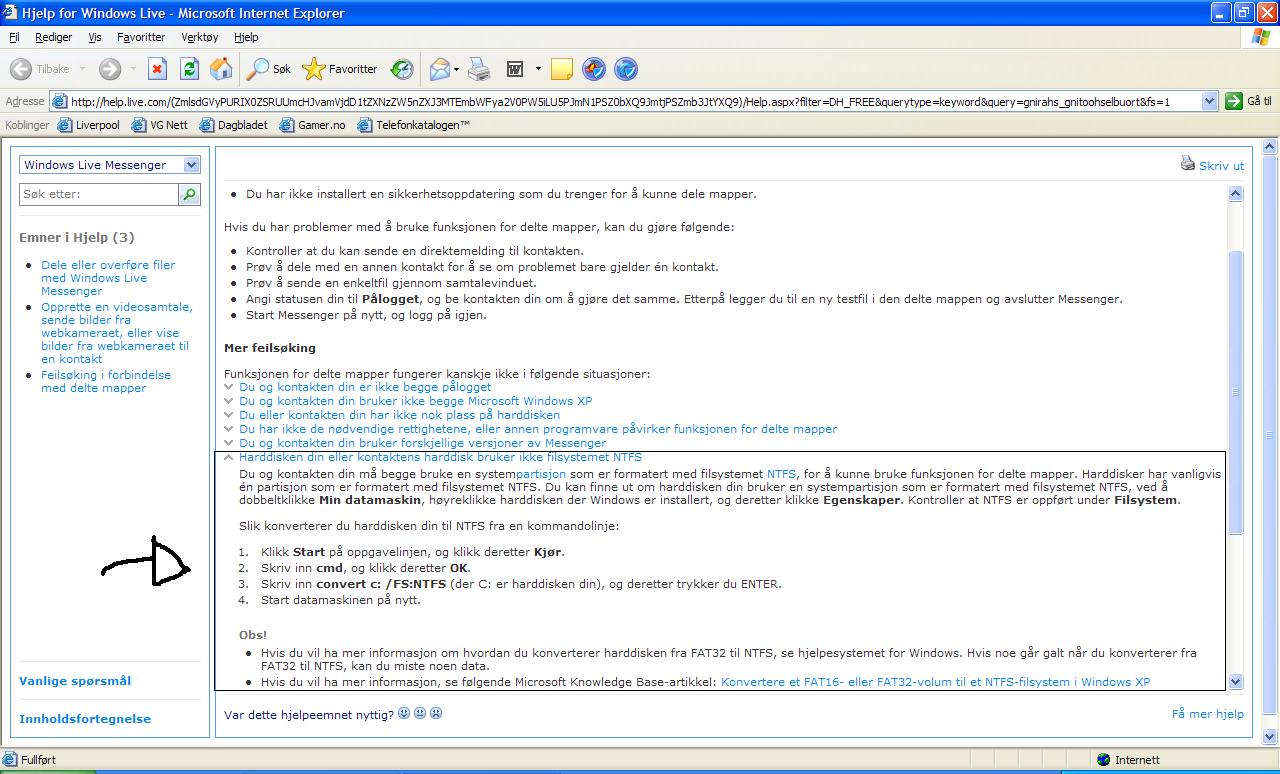Click the Gå til green arrow button
Viewport: 1280px width, 774px height.
pos(1248,101)
